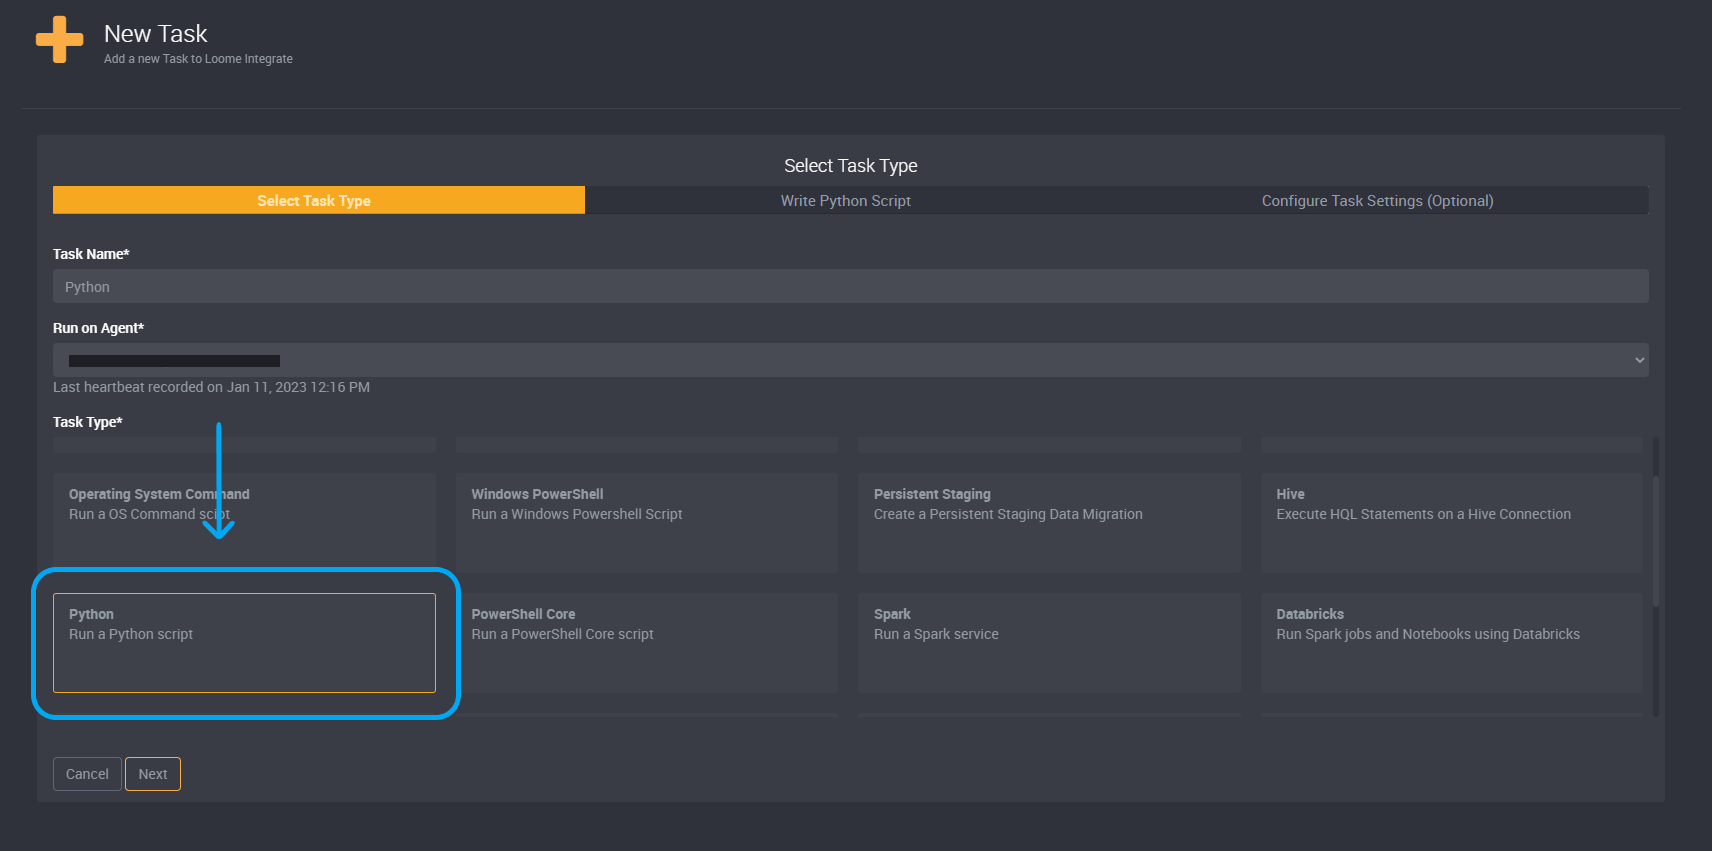
Task: Click the Cancel button
Action: (x=87, y=774)
